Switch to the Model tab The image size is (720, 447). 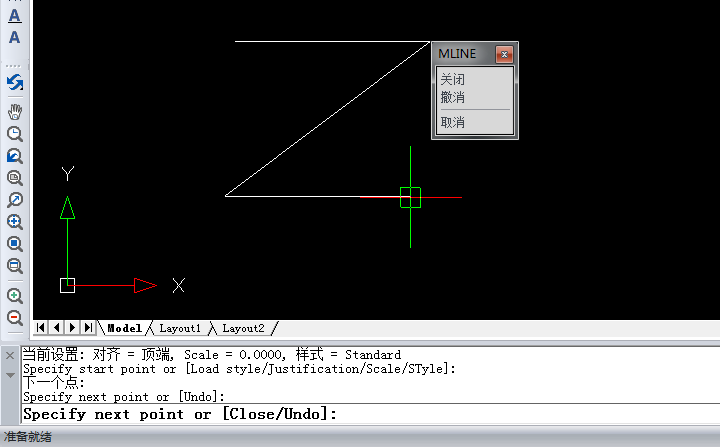[124, 328]
